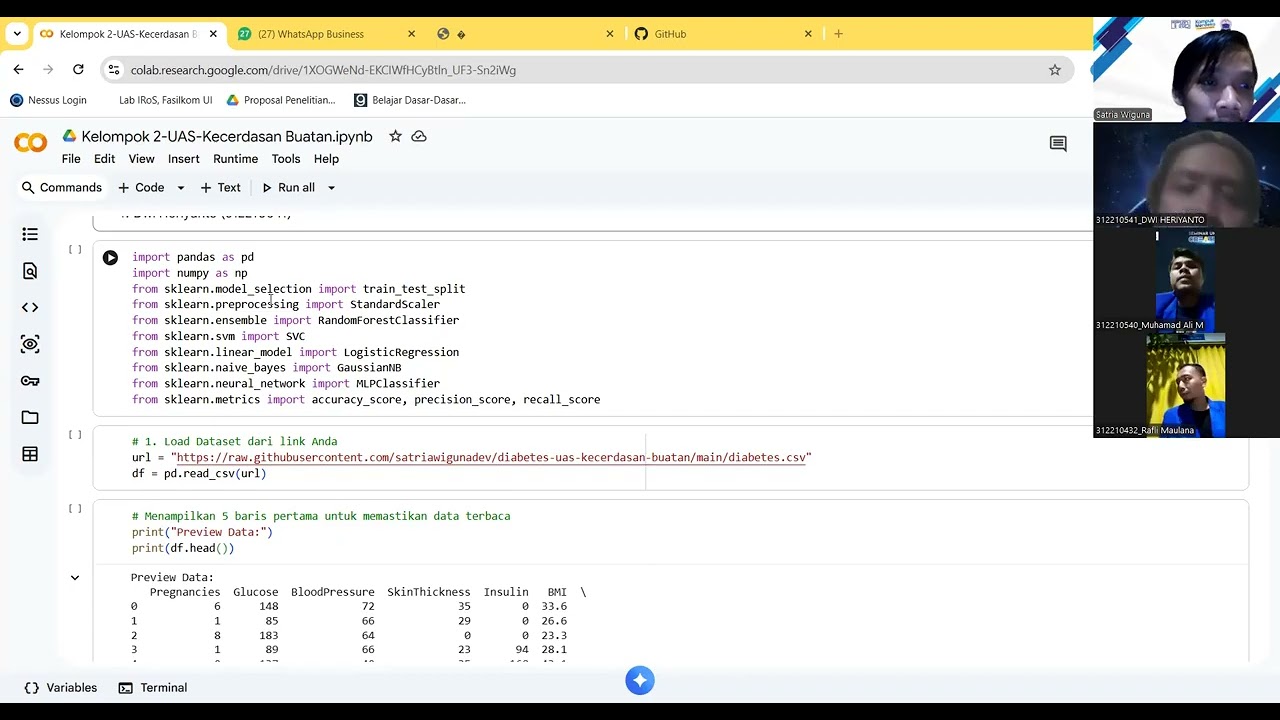Open the Tools menu

coord(286,159)
